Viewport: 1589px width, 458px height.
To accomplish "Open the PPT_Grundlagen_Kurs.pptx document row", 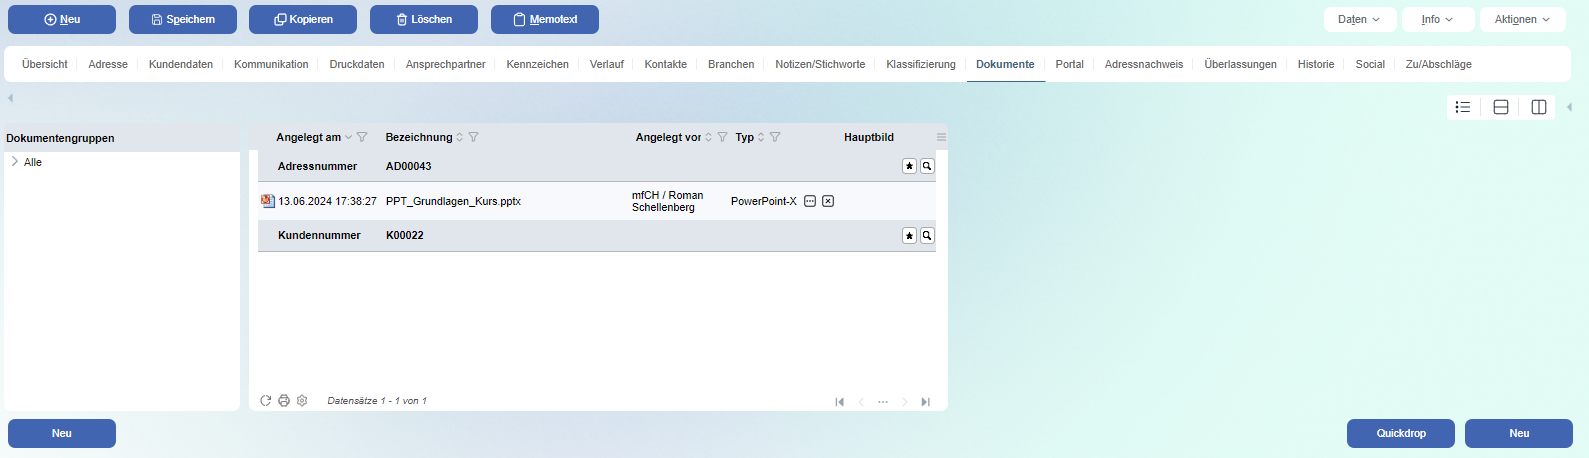I will [453, 201].
